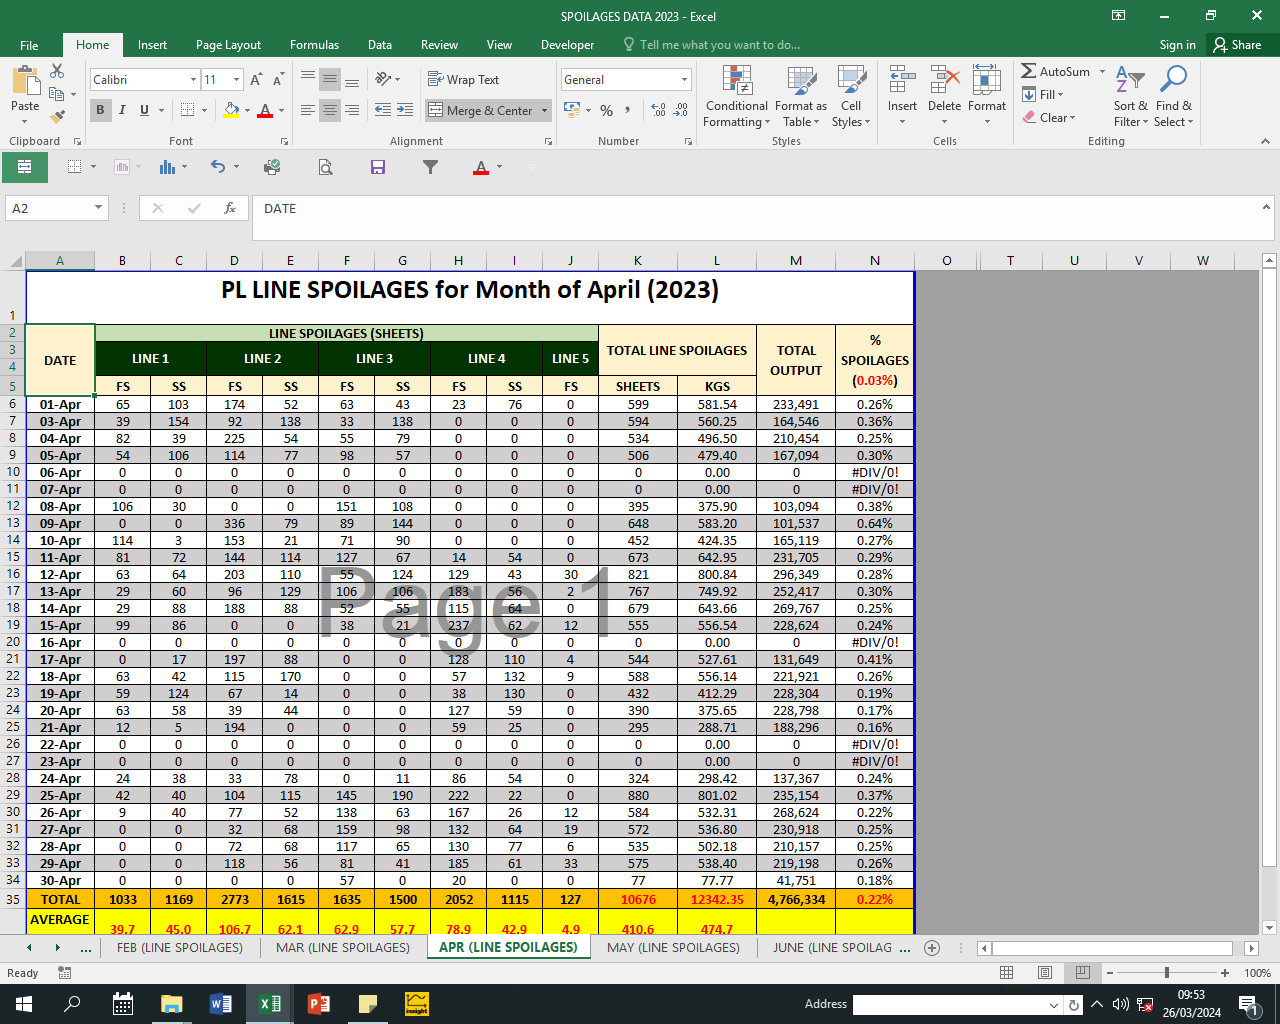1280x1024 pixels.
Task: Click the New Sheet plus icon
Action: pyautogui.click(x=932, y=948)
